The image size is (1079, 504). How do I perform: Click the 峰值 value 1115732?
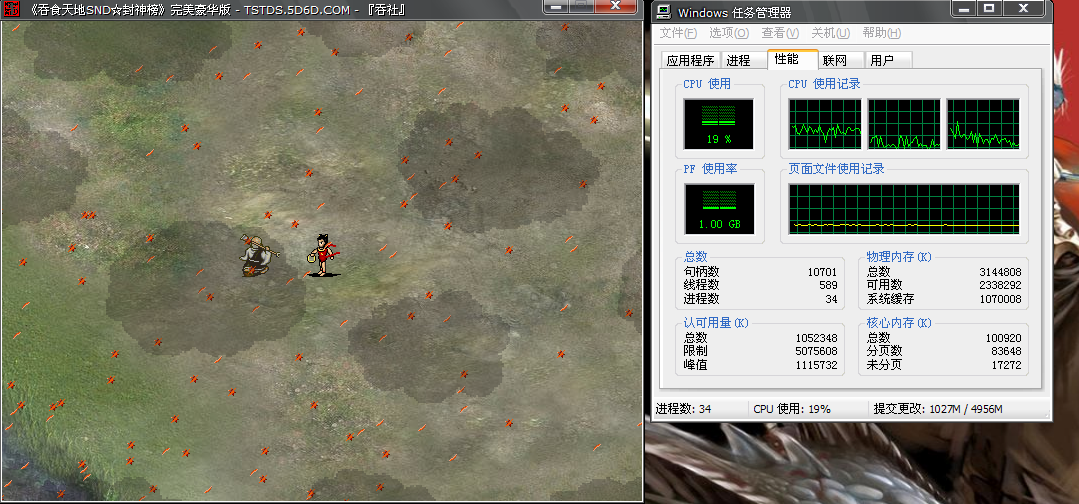click(x=816, y=365)
